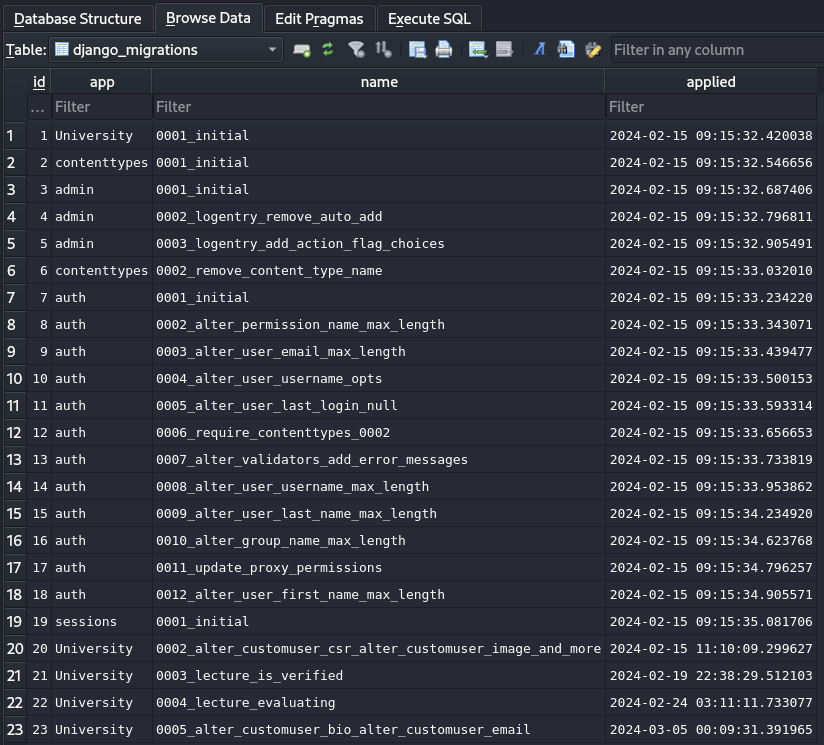824x745 pixels.
Task: Click the contenttypes cell in row 2
Action: pyautogui.click(x=102, y=163)
